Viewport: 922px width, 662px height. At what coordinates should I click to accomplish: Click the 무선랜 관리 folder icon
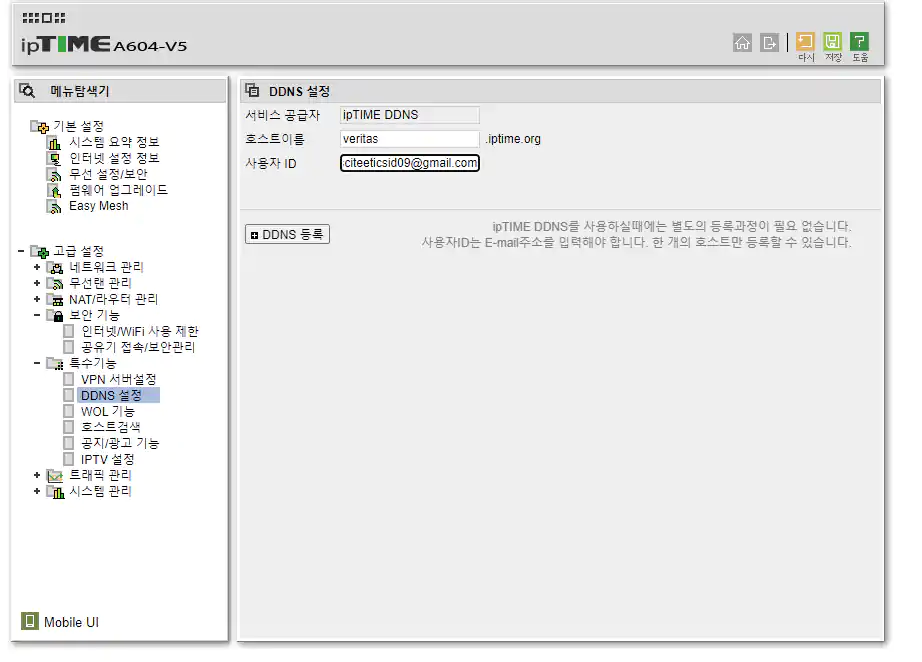click(x=55, y=284)
